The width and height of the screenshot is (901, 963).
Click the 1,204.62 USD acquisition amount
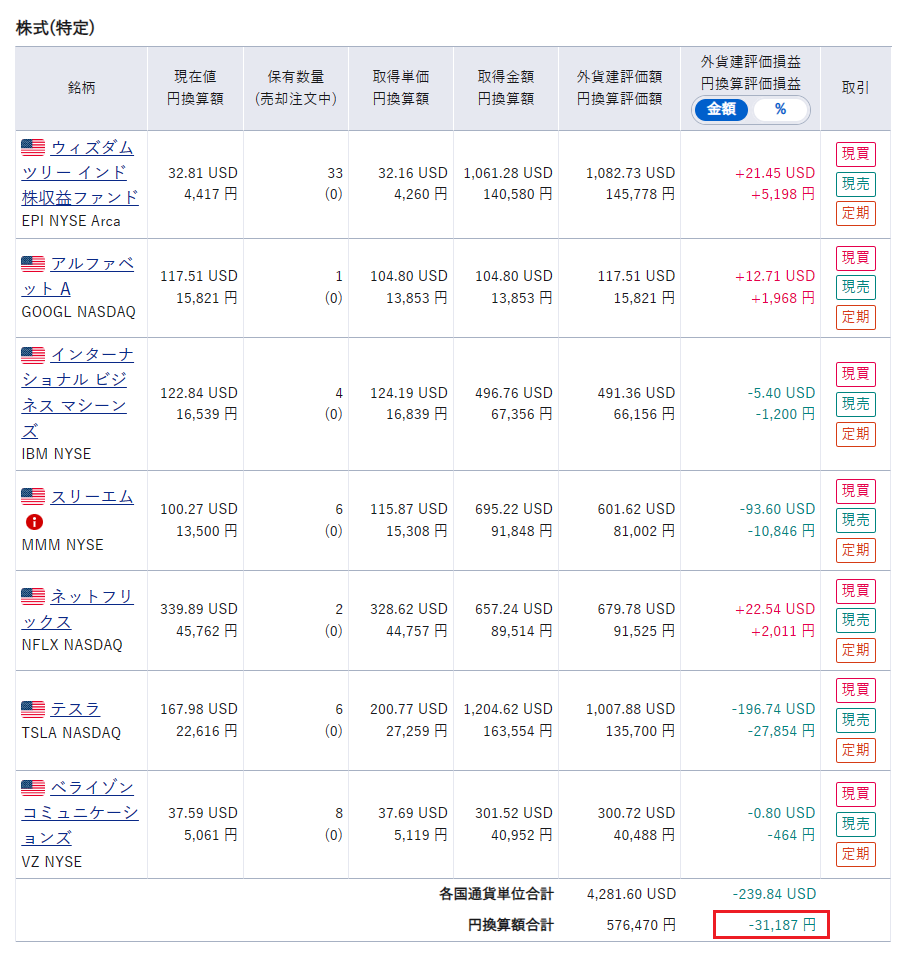click(508, 709)
